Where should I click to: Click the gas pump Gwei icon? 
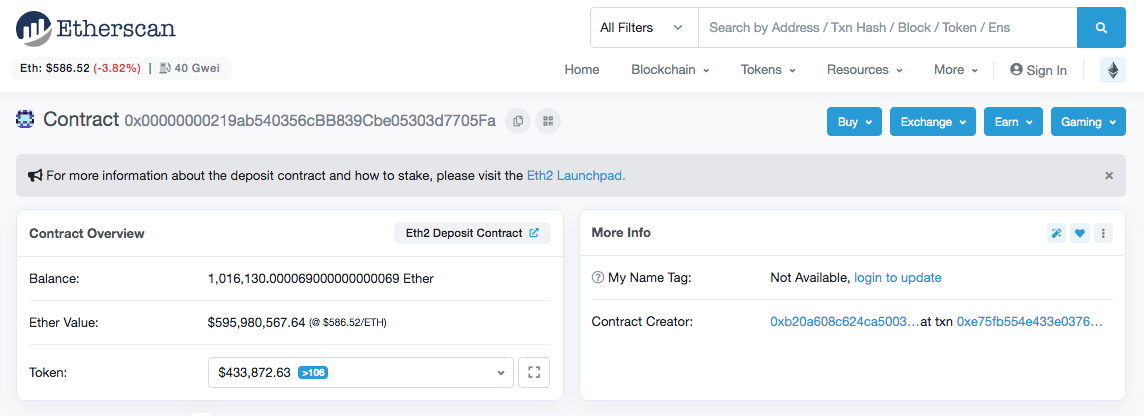coord(165,68)
